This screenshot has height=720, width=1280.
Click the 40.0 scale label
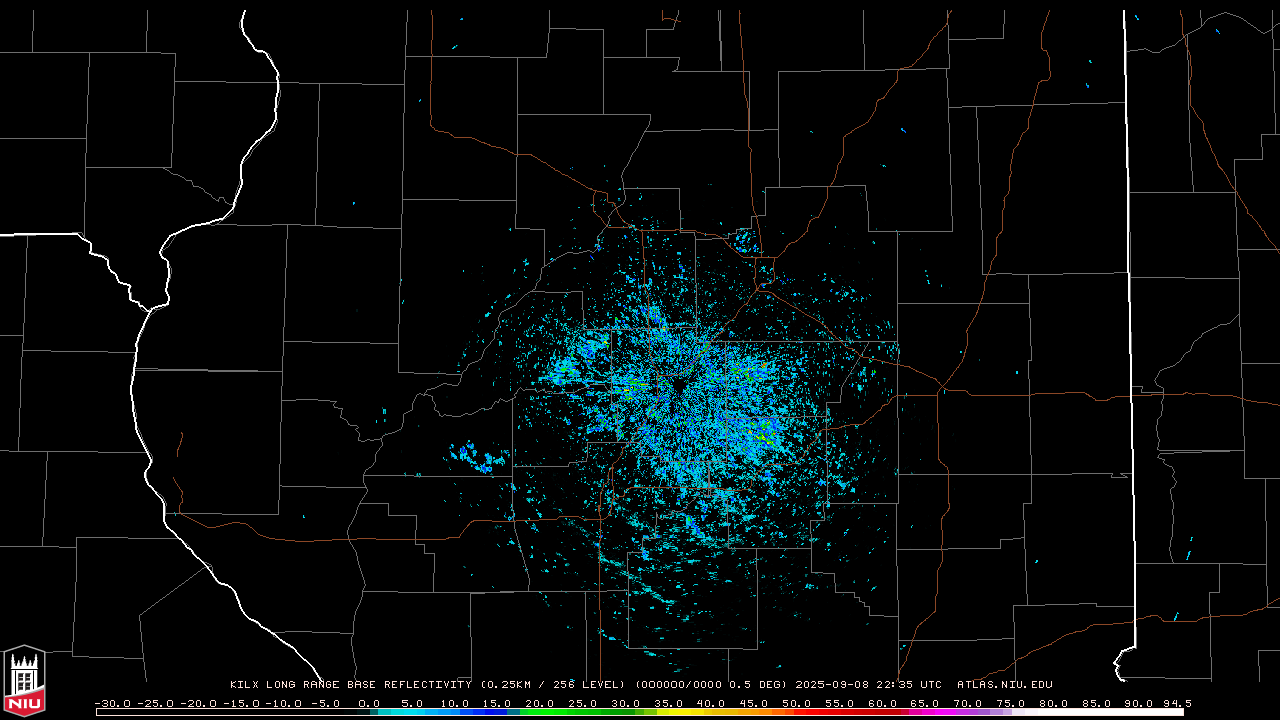711,703
